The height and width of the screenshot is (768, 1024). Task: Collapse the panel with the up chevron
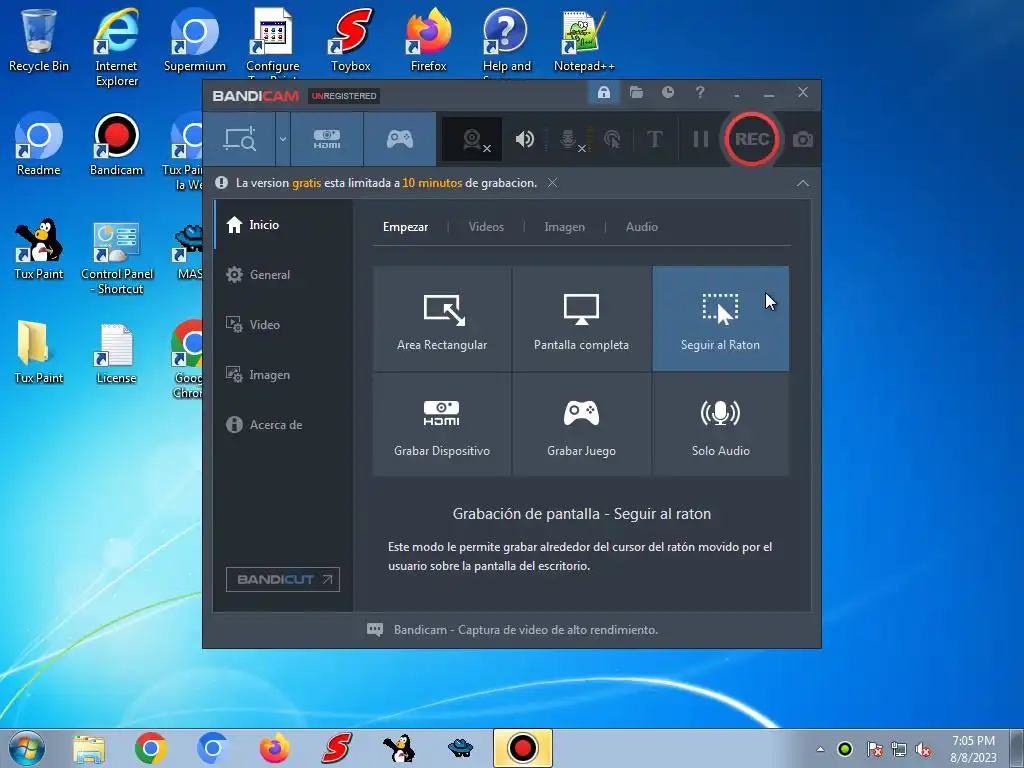tap(803, 184)
